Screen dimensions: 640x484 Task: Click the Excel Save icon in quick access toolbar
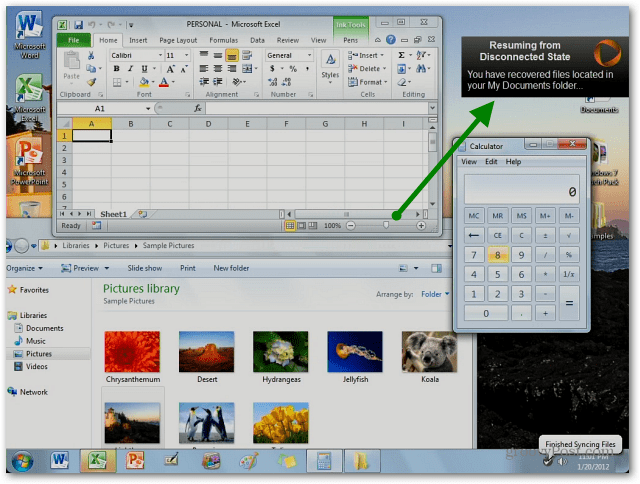78,25
